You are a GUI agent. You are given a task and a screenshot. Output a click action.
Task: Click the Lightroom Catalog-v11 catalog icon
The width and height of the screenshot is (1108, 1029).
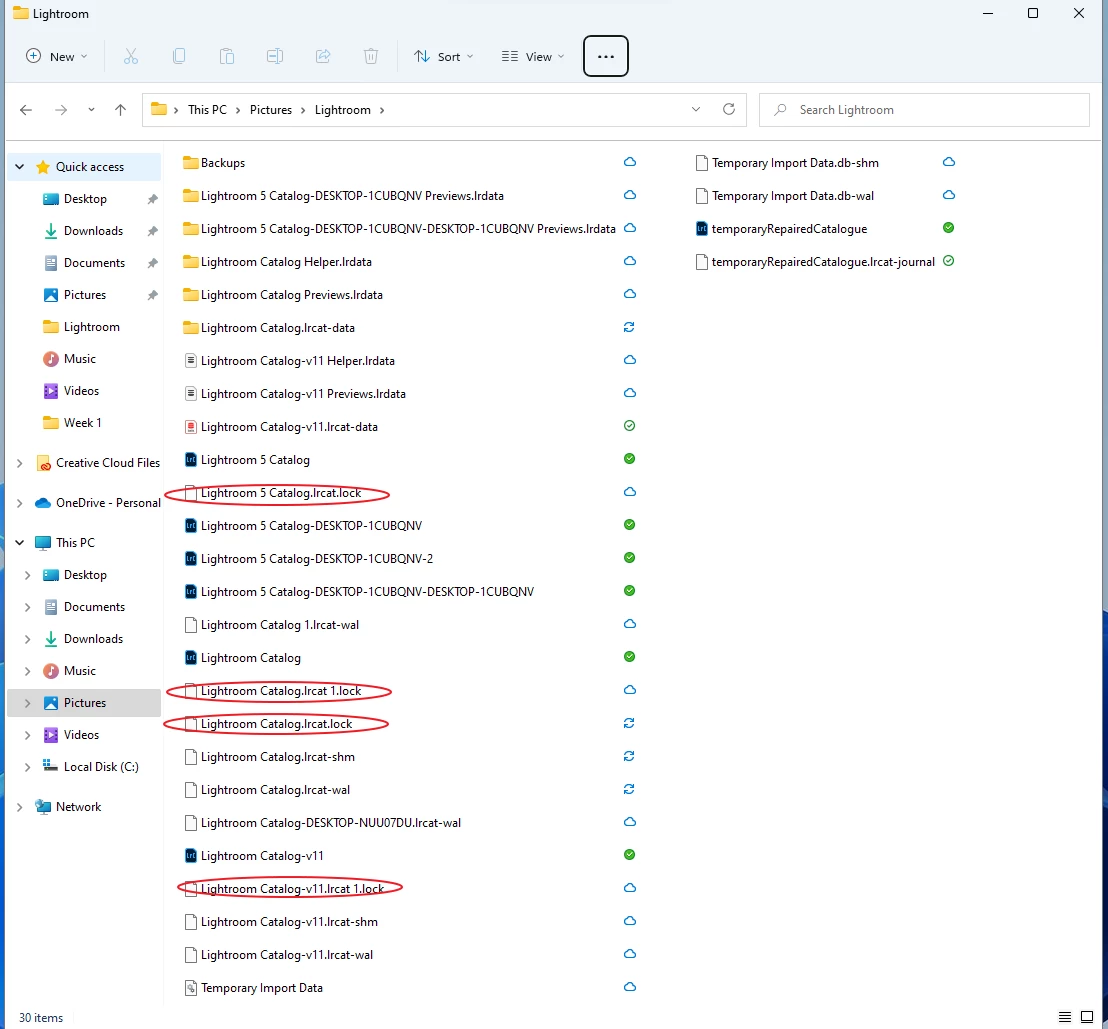(190, 856)
